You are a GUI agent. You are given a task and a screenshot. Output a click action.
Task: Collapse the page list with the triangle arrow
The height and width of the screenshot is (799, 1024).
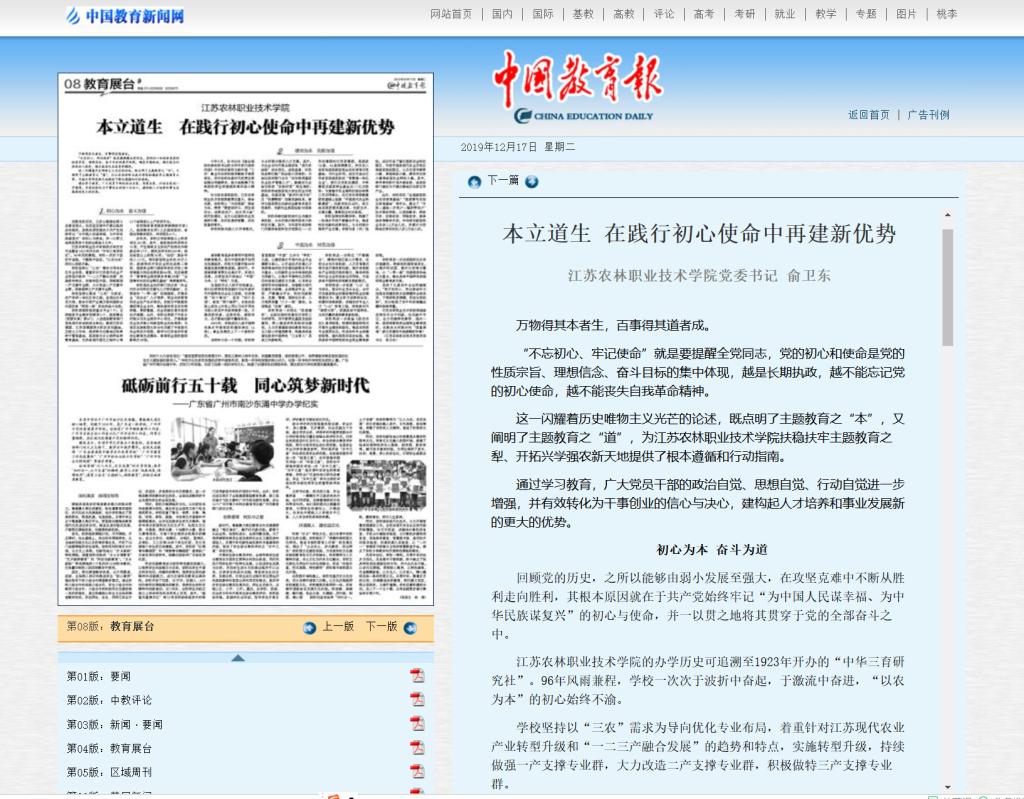237,657
